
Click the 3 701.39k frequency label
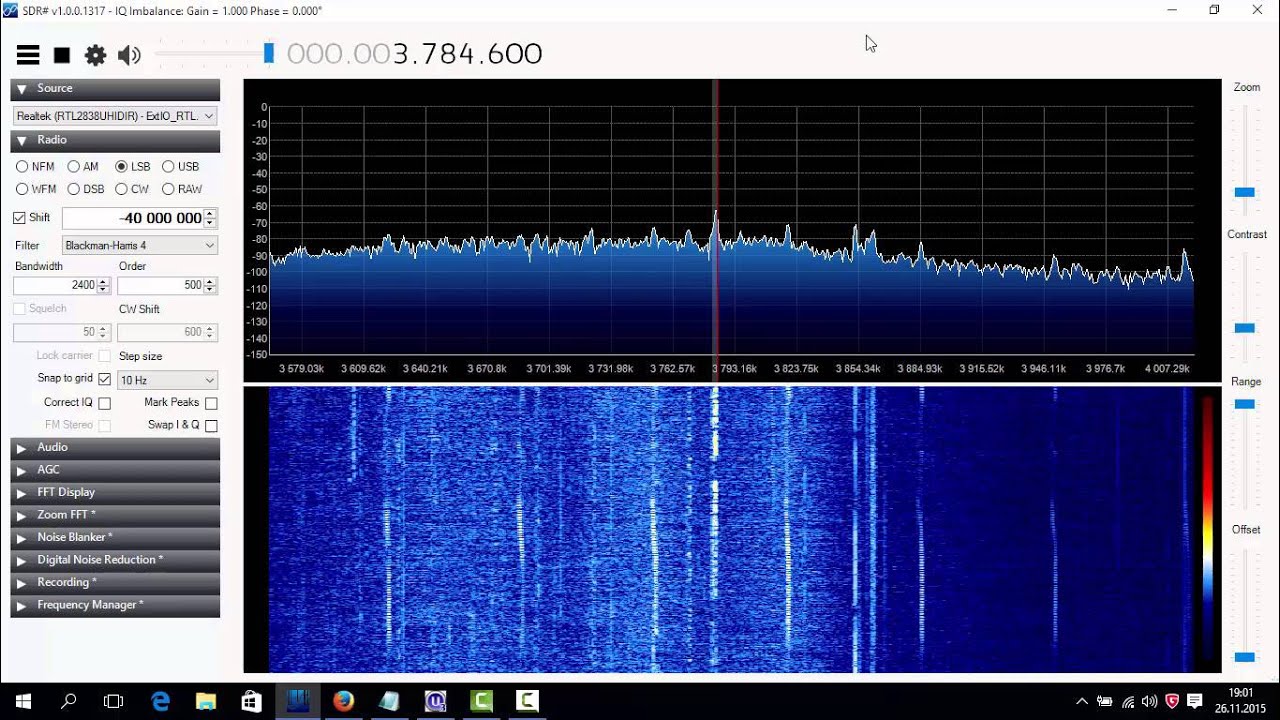[x=549, y=369]
